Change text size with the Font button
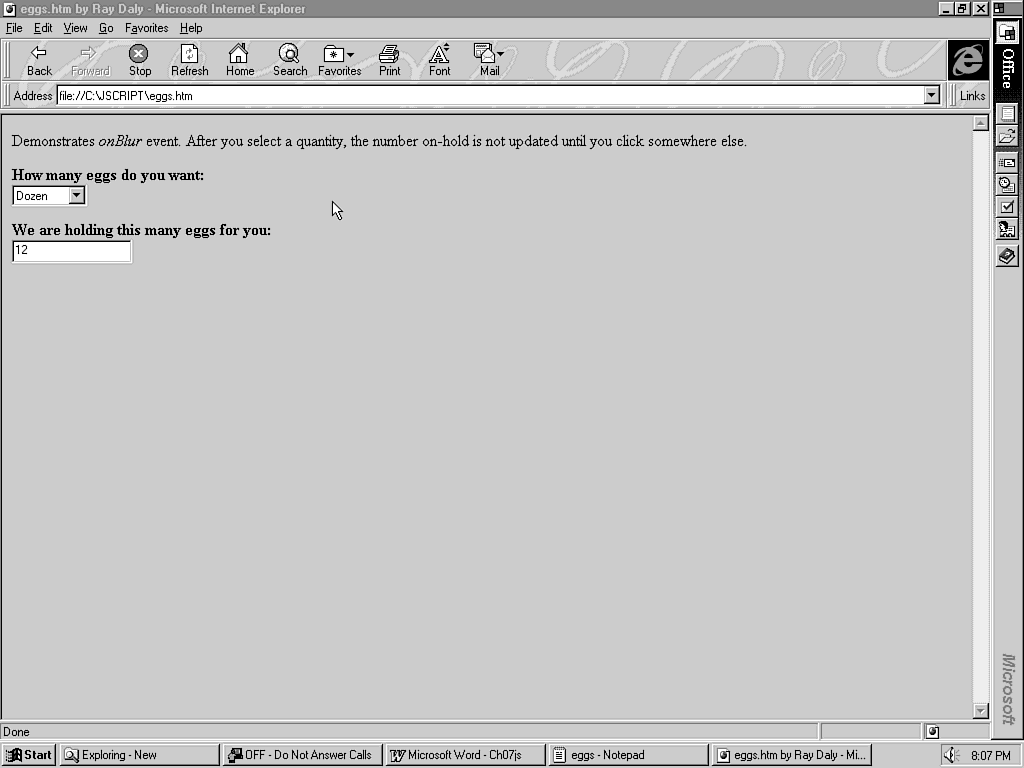Viewport: 1024px width, 768px height. point(440,61)
